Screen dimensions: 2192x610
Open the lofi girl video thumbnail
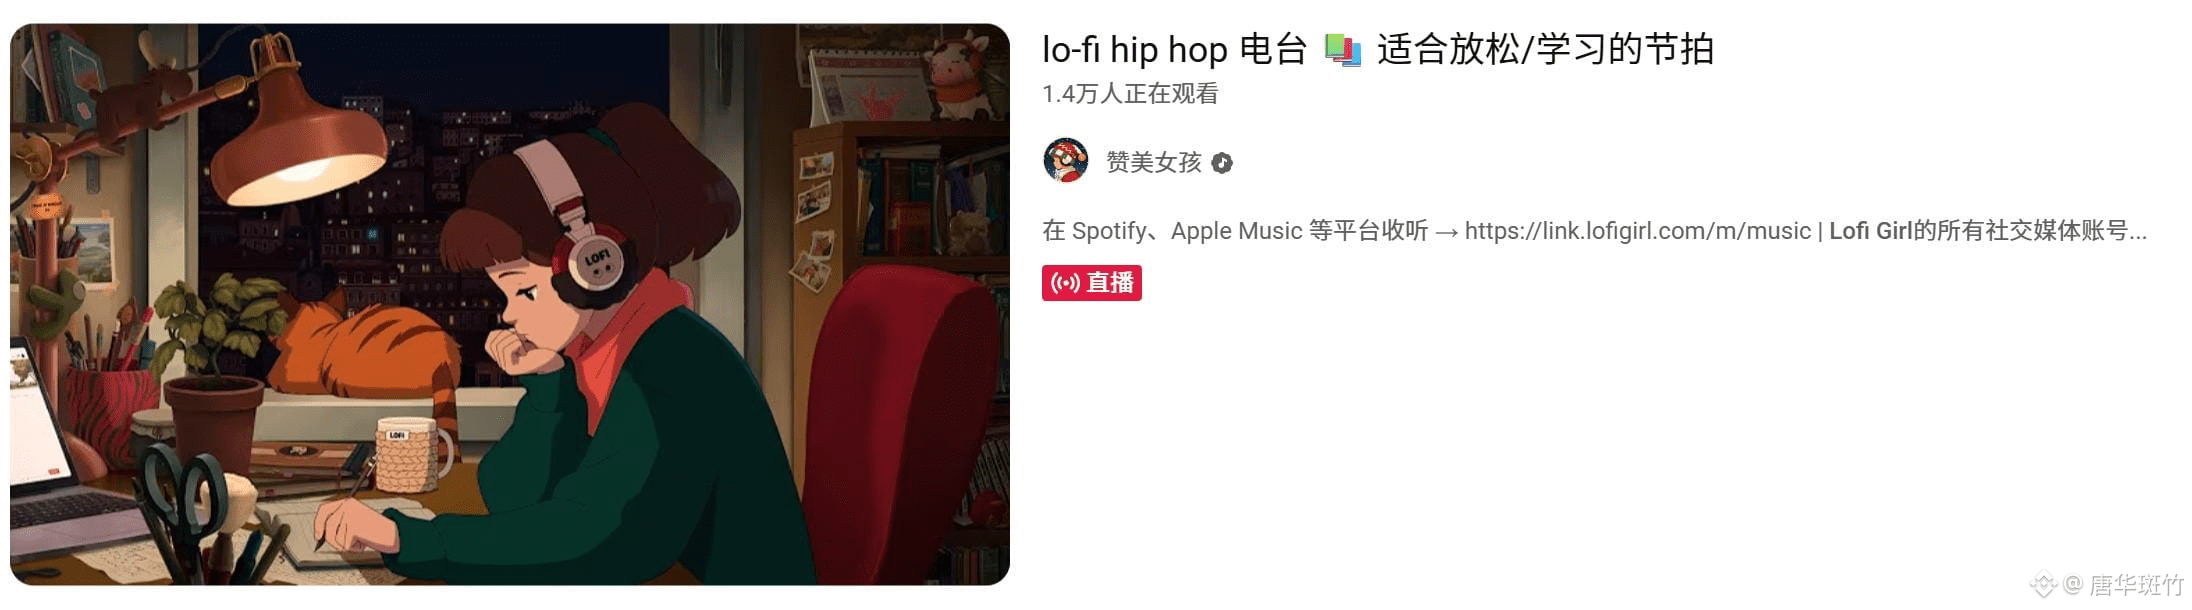509,304
